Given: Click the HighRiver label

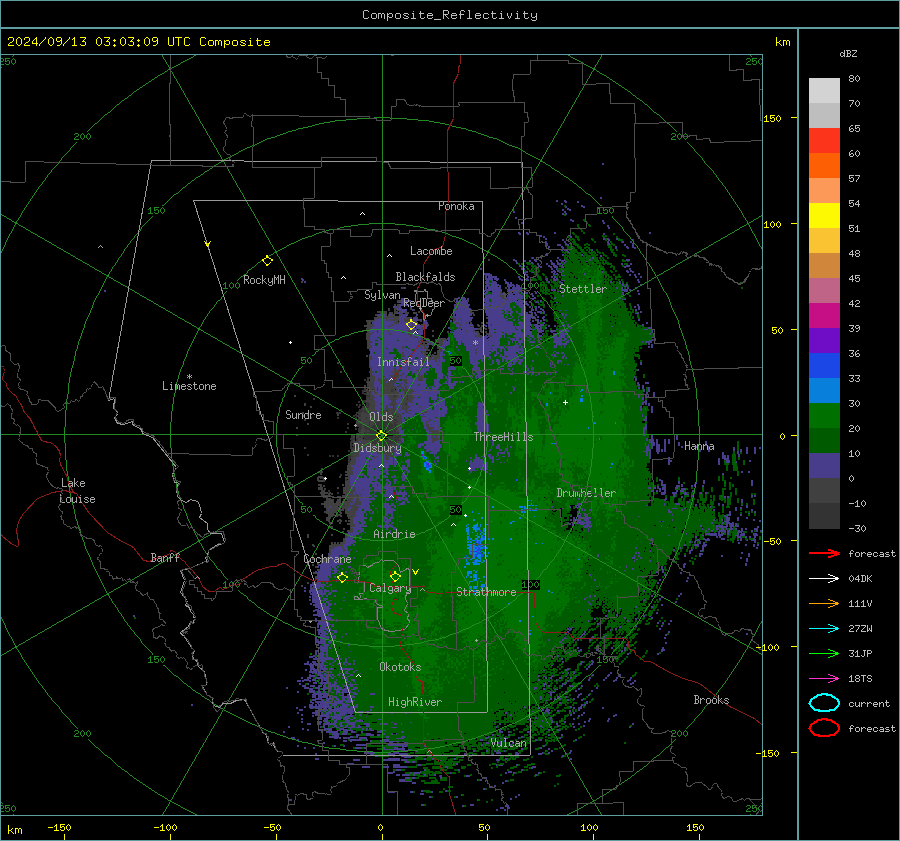Looking at the screenshot, I should pos(415,702).
